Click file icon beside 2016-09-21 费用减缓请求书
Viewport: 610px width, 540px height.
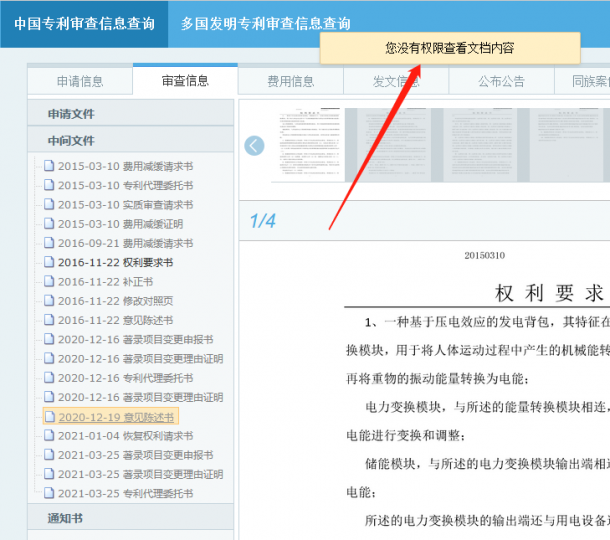click(x=49, y=243)
